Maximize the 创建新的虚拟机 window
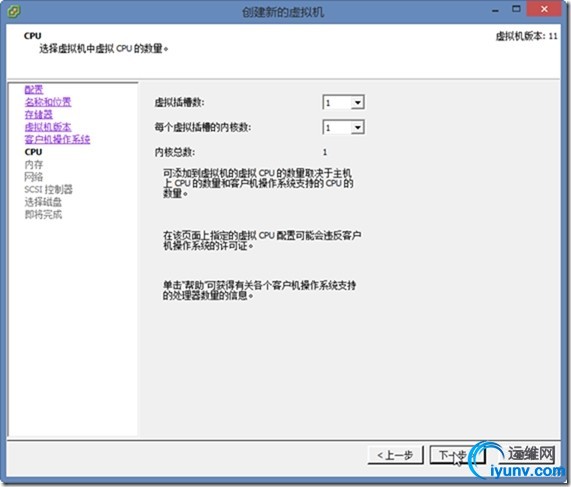Viewport: 571px width, 487px height. (516, 9)
